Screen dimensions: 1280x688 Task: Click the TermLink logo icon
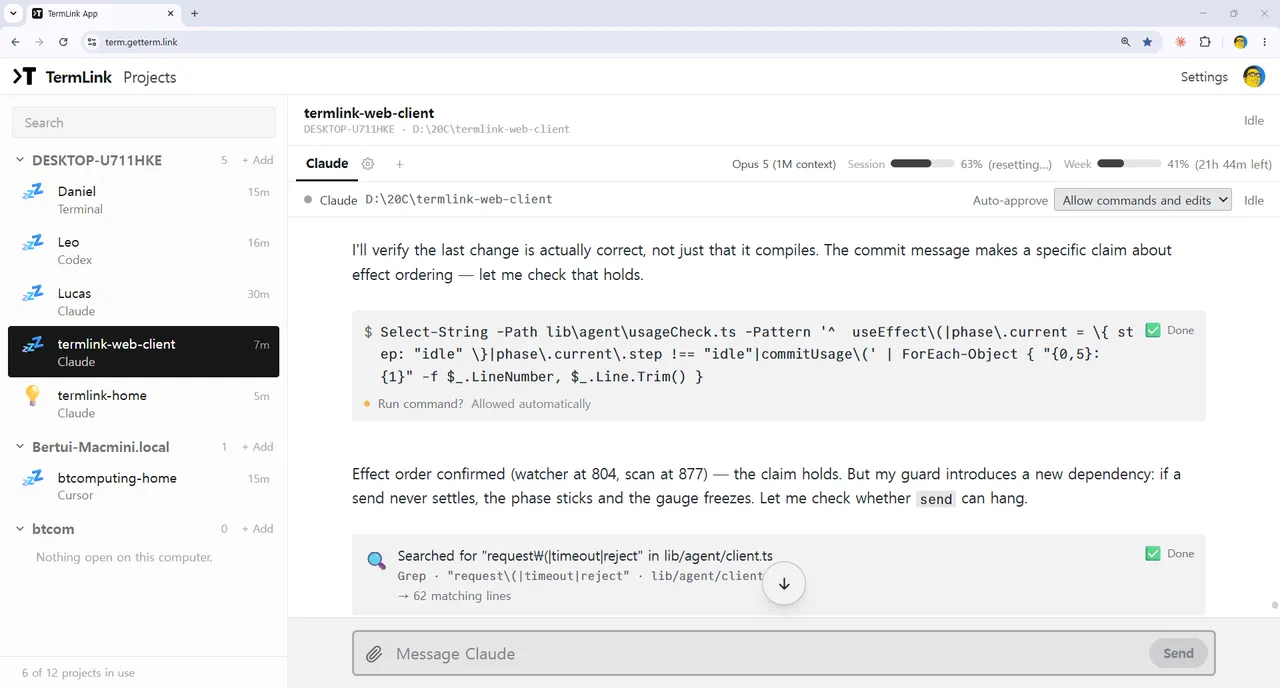[x=24, y=77]
